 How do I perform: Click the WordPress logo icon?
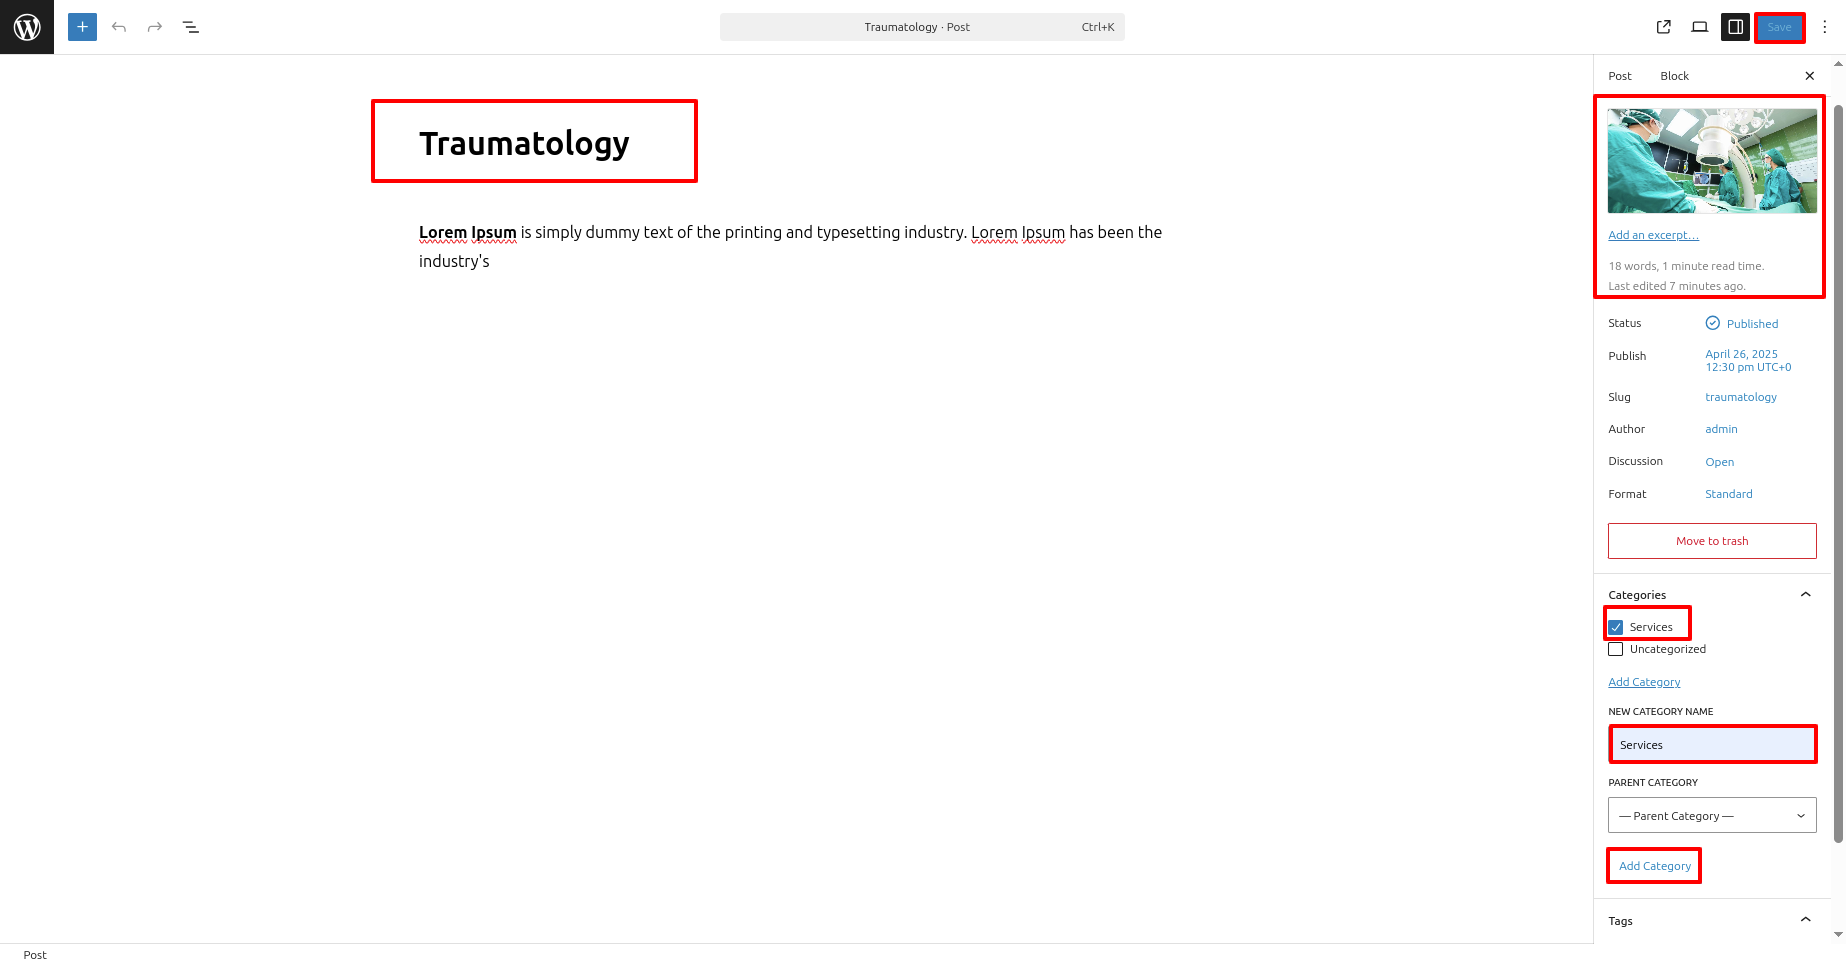tap(27, 27)
